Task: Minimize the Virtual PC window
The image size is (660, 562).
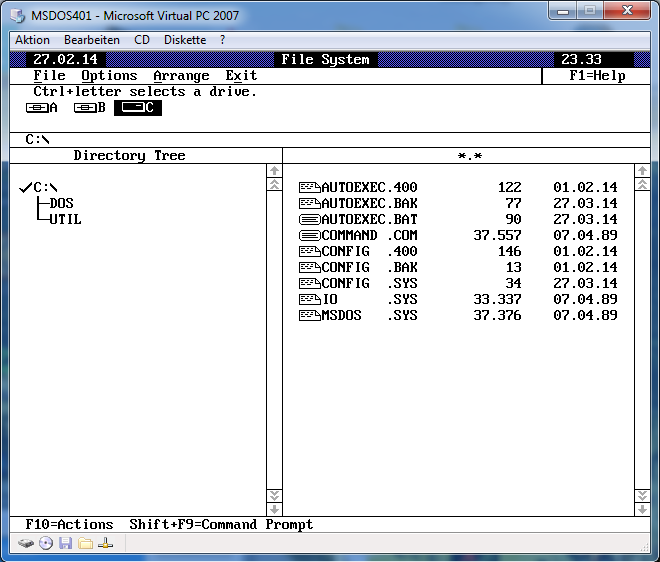Action: point(563,11)
